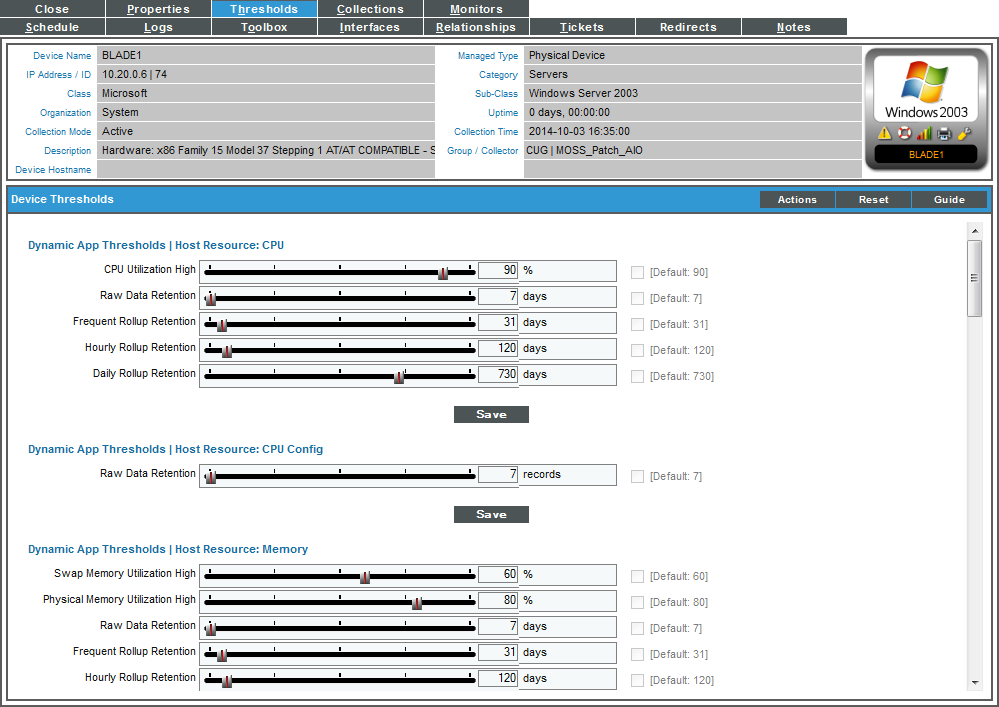Switch to the Collections tab
Image resolution: width=999 pixels, height=707 pixels.
(x=370, y=8)
